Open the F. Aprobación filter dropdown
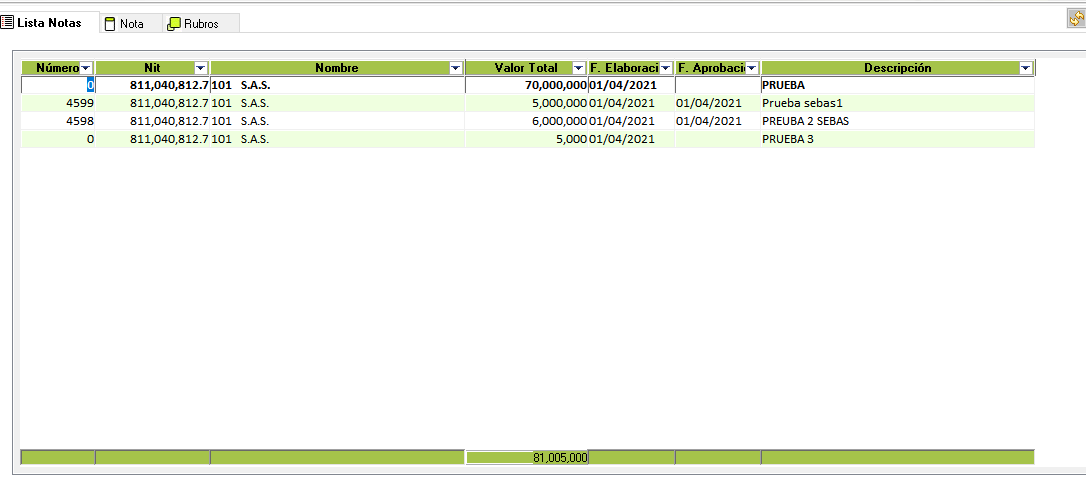The image size is (1086, 488). 751,68
